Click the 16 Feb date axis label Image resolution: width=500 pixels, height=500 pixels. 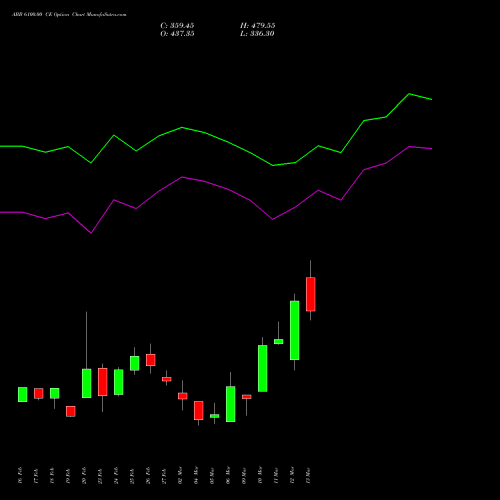click(x=20, y=475)
